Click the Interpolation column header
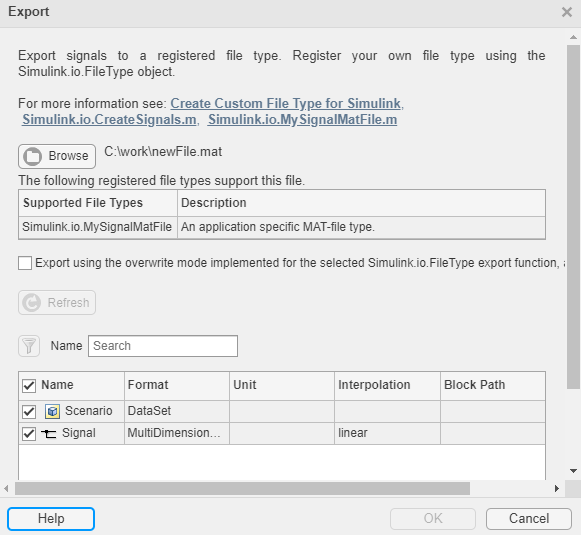 tap(387, 385)
